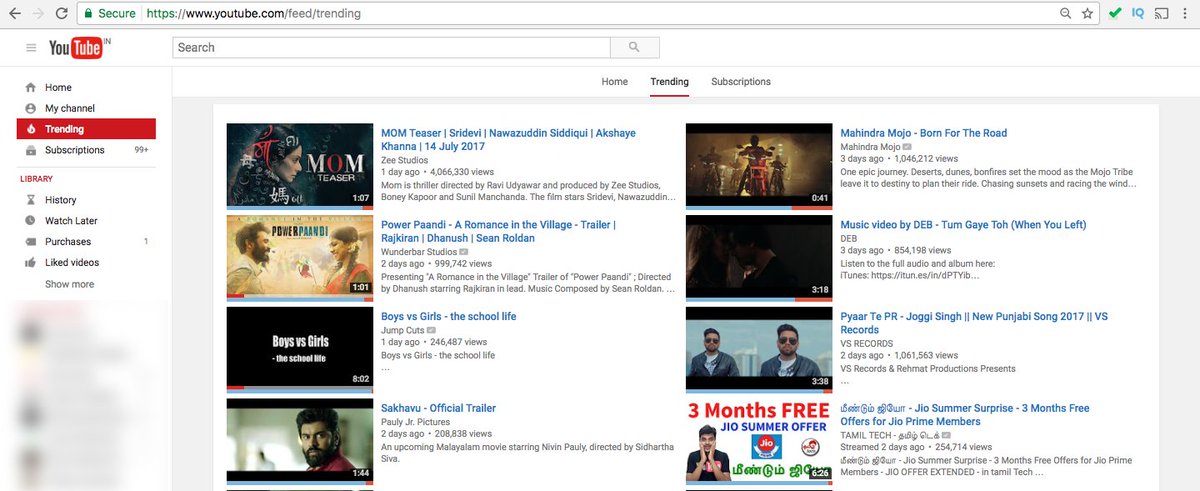Image resolution: width=1200 pixels, height=491 pixels.
Task: Open the Power Paandi trailer thumbnail
Action: [x=300, y=257]
